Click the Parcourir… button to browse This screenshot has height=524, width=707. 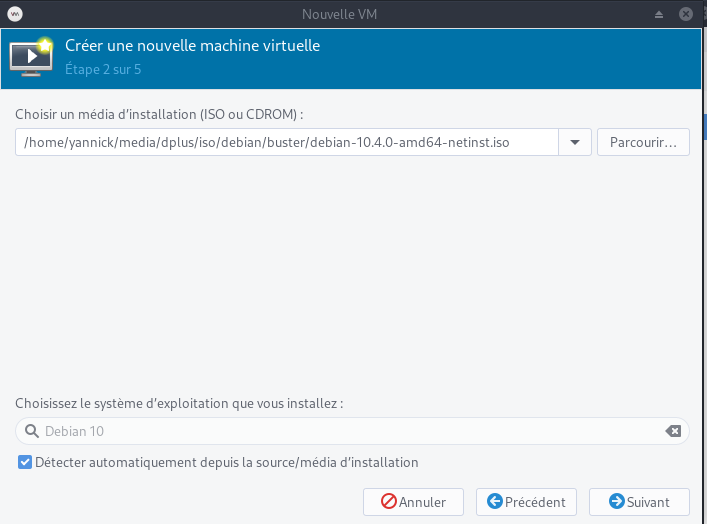tap(643, 142)
